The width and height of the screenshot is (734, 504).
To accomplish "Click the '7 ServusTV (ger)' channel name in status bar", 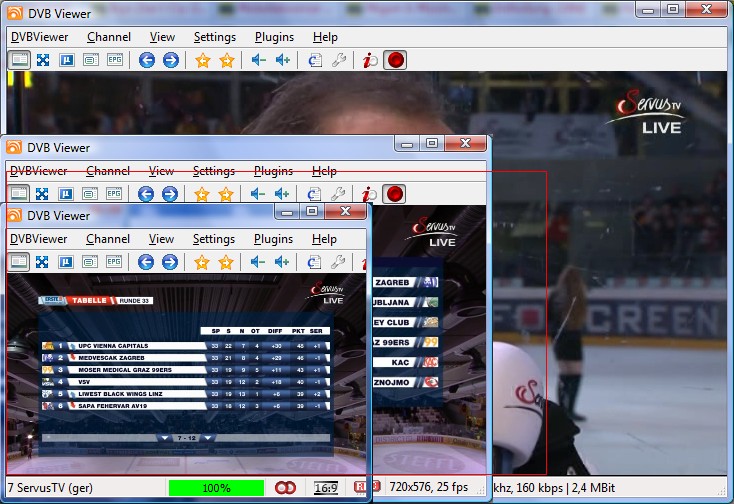I will coord(50,488).
